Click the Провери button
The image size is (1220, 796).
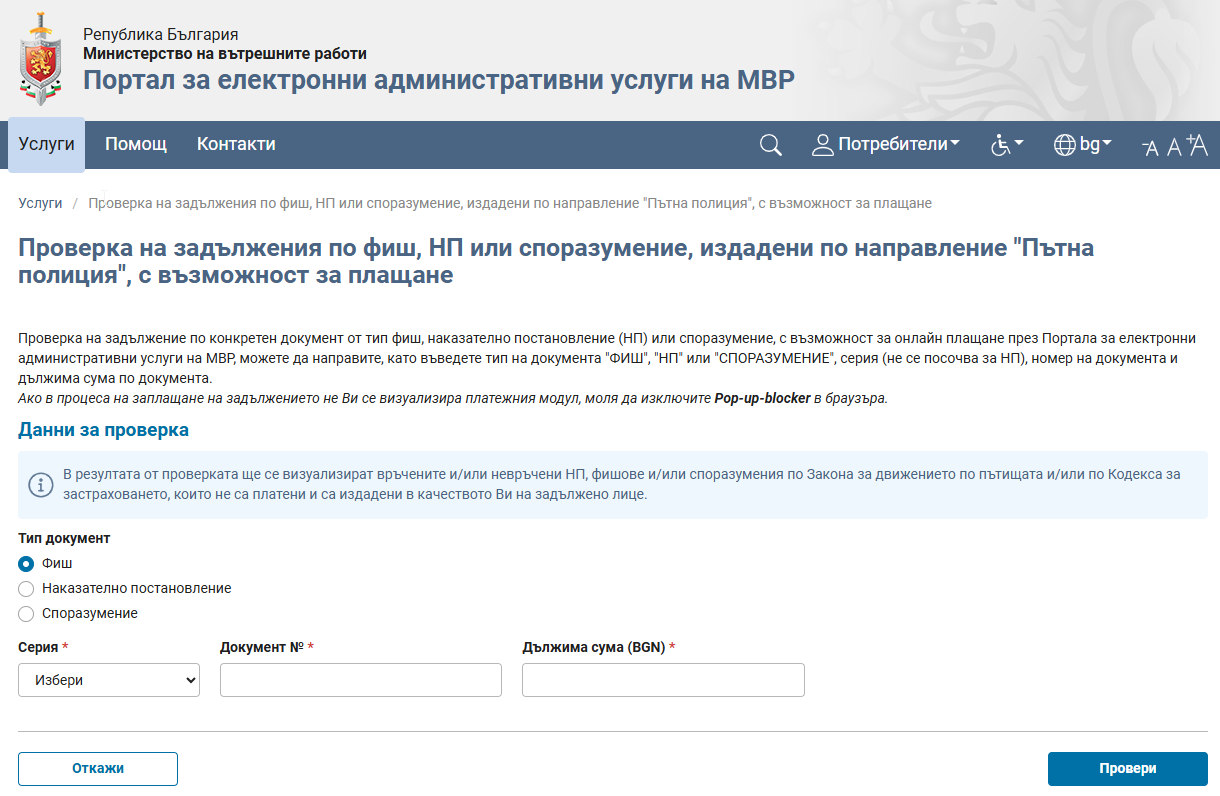click(1128, 769)
